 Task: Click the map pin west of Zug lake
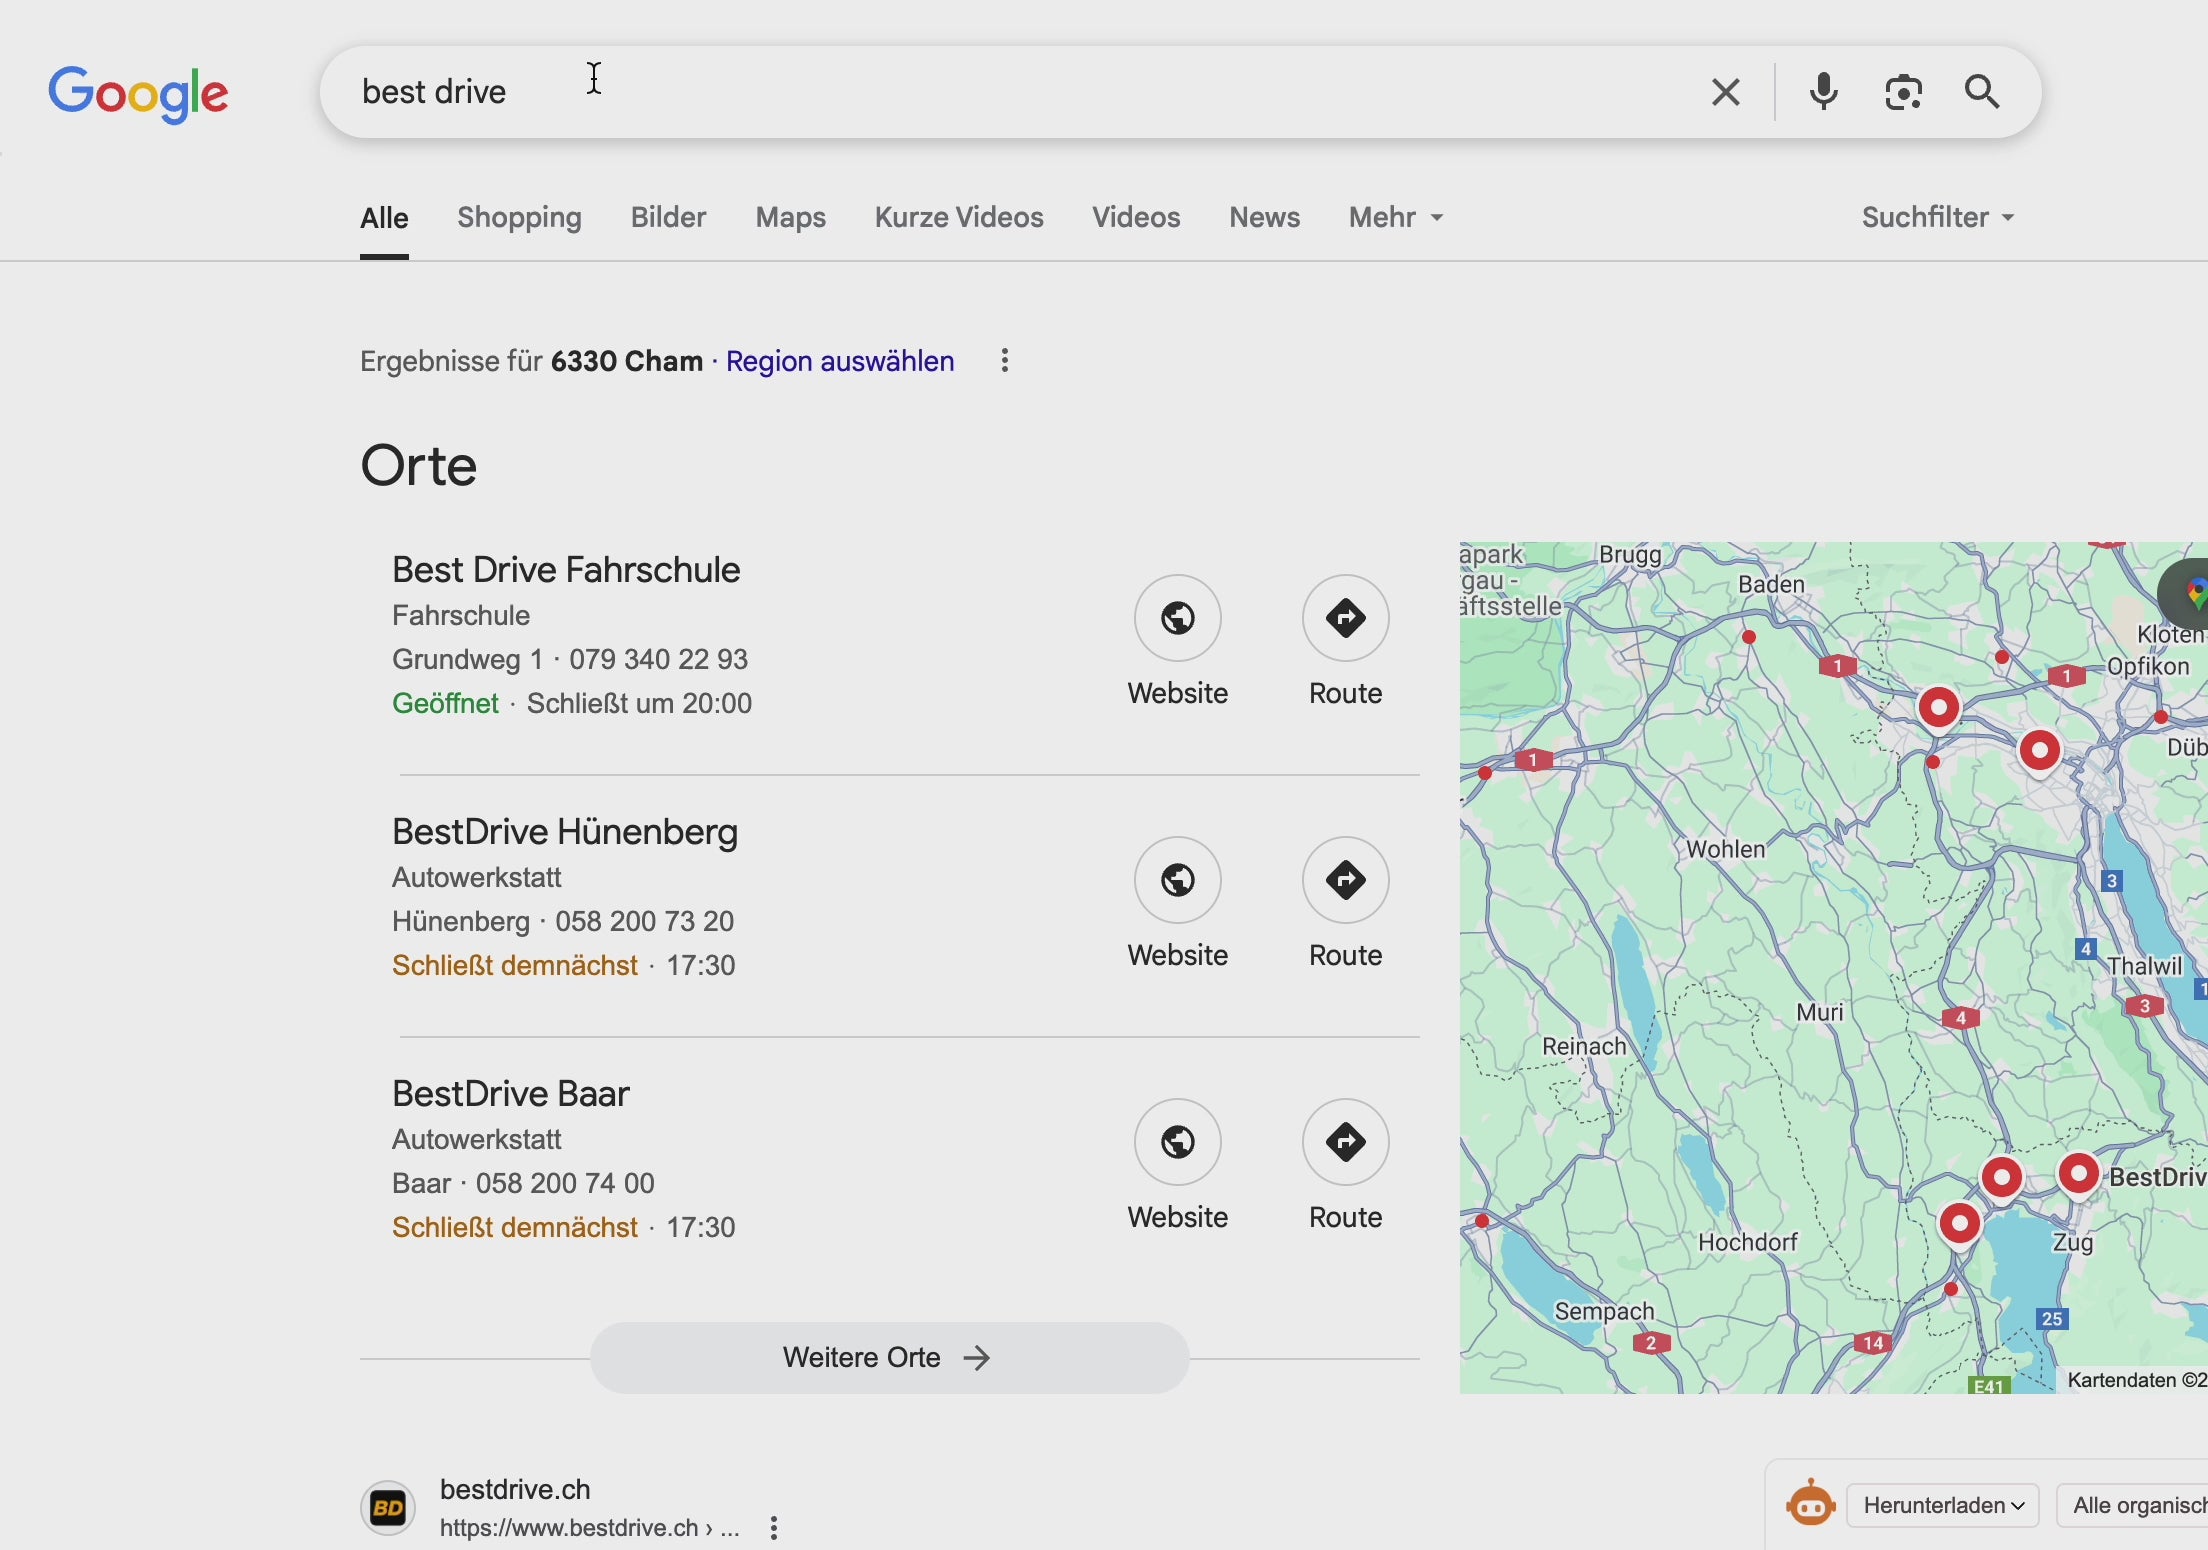[x=1959, y=1225]
